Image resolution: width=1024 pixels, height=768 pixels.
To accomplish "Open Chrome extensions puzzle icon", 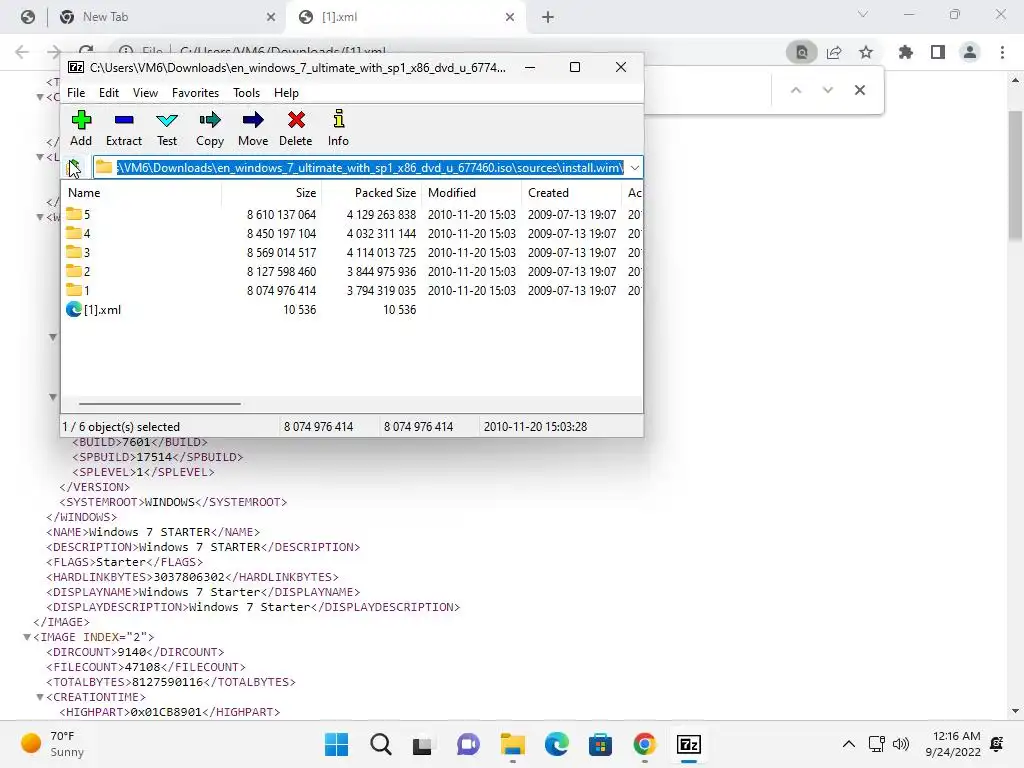I will pos(906,52).
